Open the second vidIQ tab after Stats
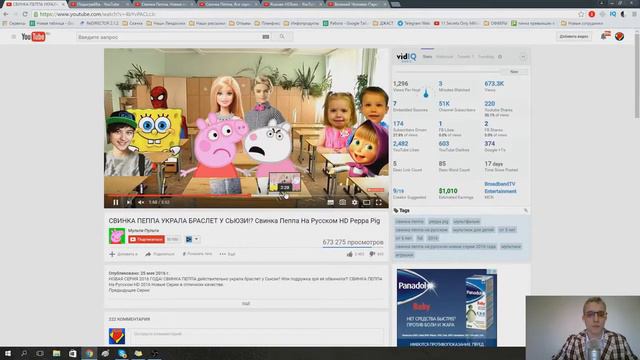 pos(444,57)
